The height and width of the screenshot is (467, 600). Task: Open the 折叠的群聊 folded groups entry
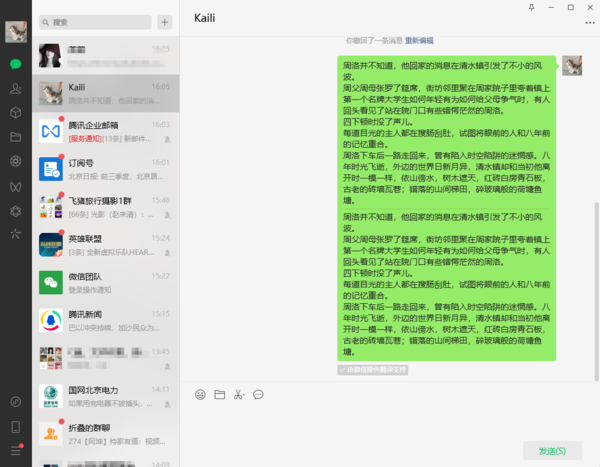[x=106, y=434]
